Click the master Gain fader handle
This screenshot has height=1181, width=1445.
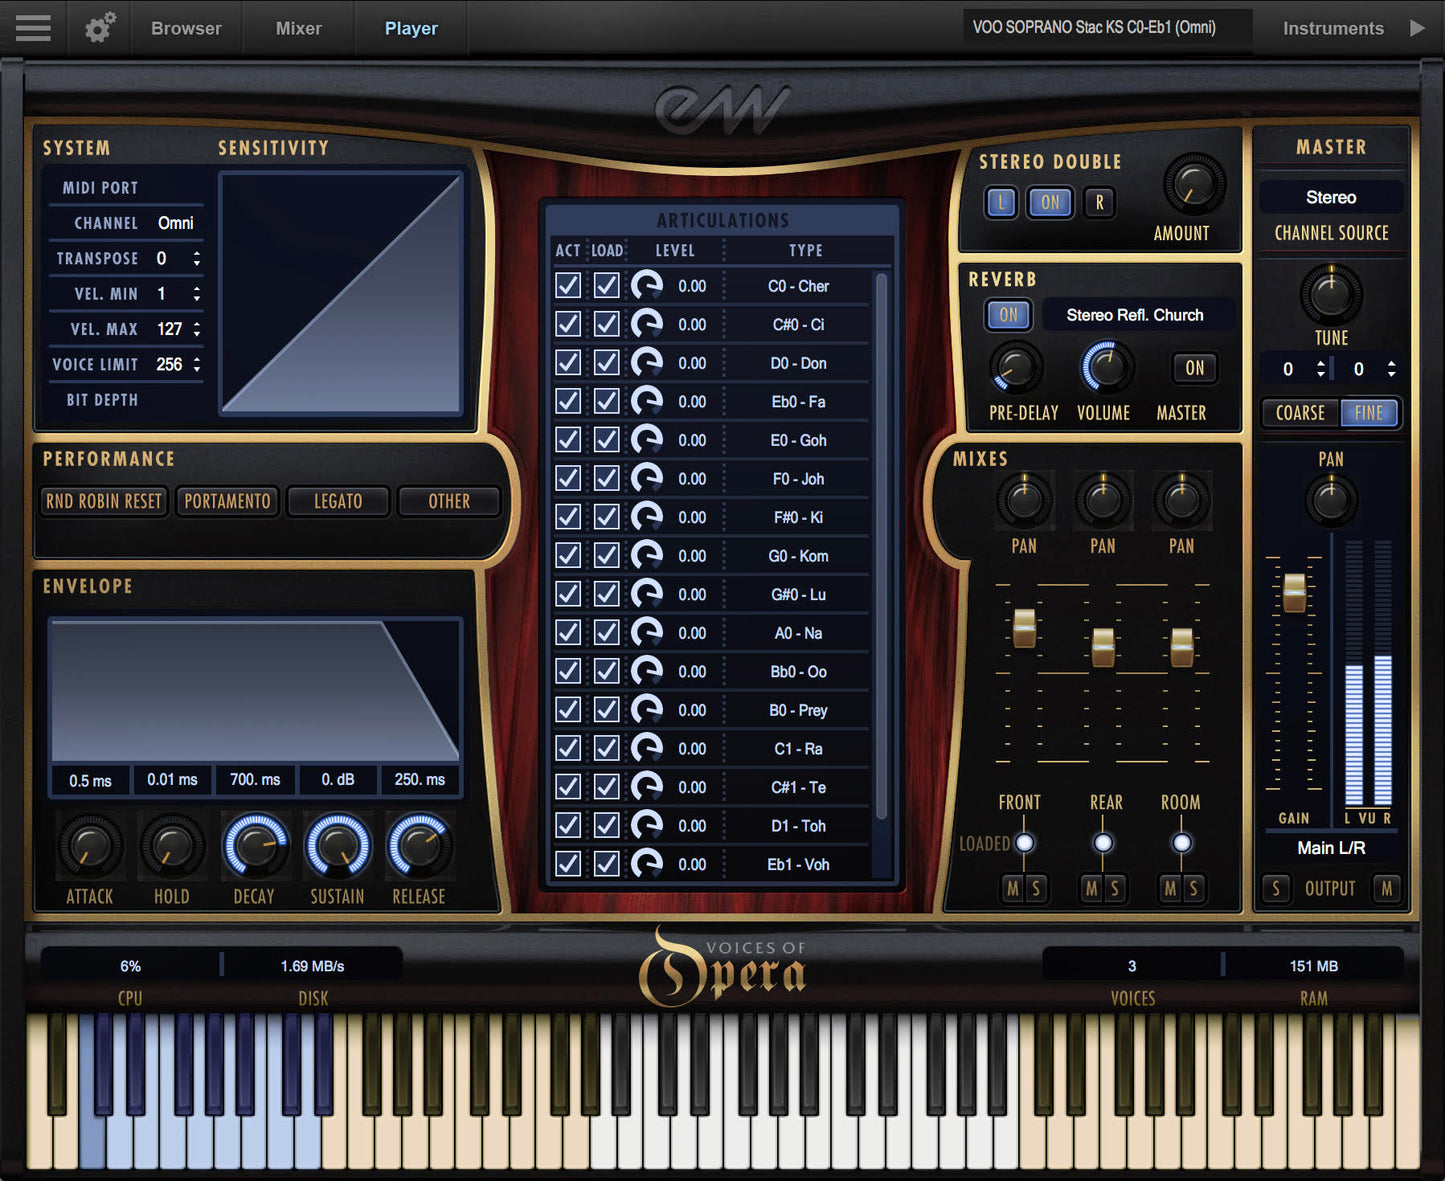pyautogui.click(x=1294, y=592)
